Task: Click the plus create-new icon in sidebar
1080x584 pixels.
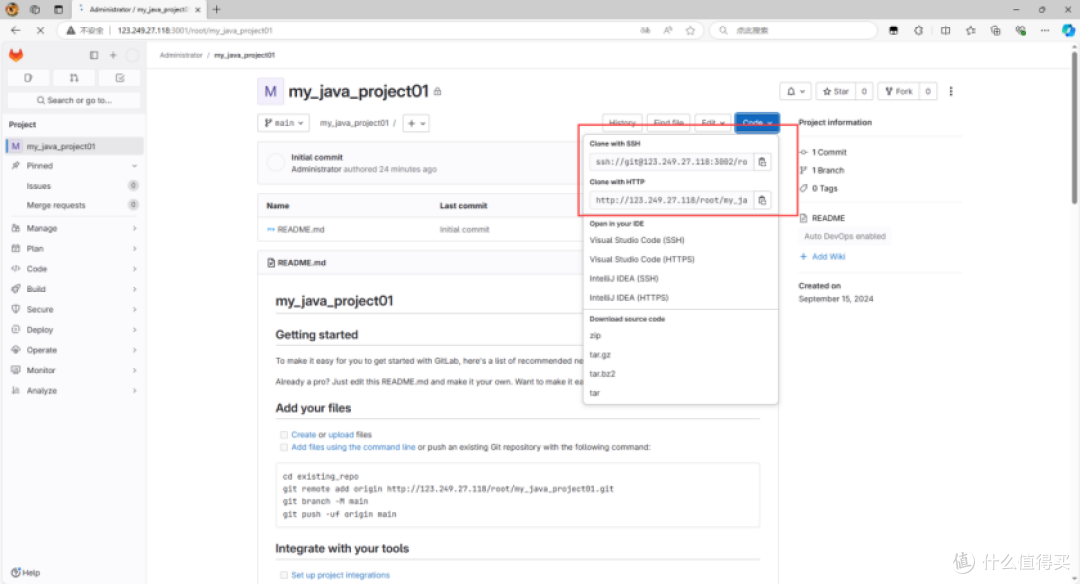Action: tap(113, 55)
